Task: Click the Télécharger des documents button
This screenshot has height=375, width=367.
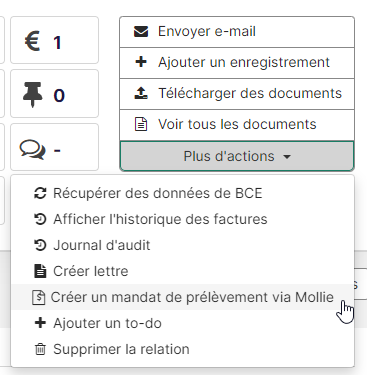Action: click(x=237, y=94)
